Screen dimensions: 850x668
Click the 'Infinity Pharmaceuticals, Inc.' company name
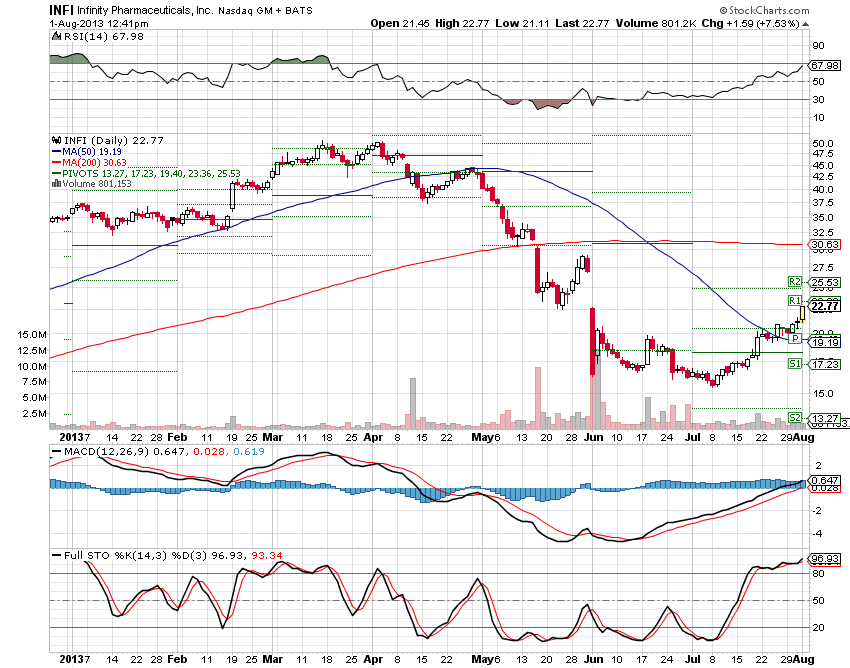(146, 10)
